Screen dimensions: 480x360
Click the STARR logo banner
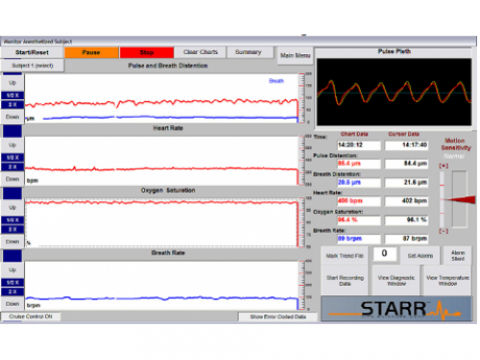(396, 309)
